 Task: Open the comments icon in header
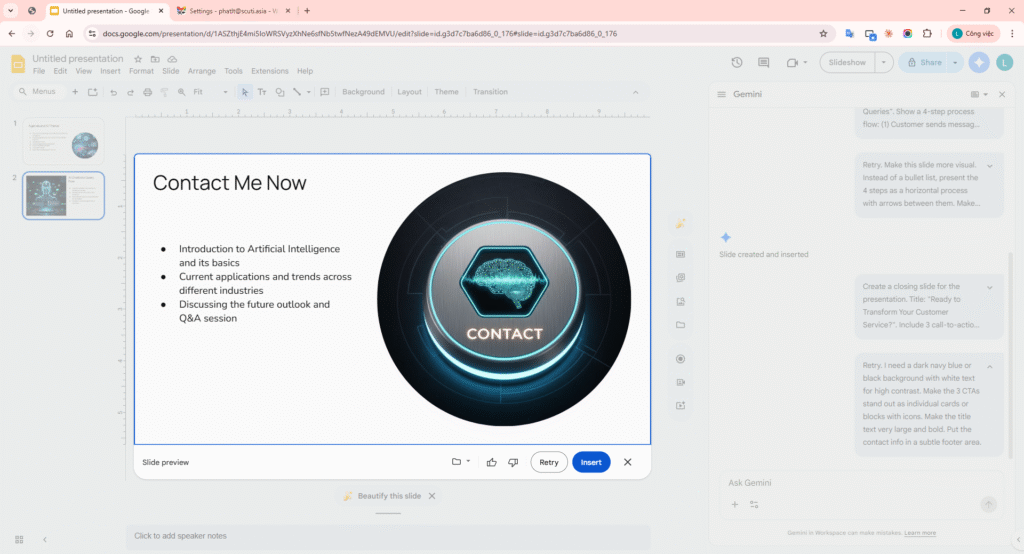coord(765,62)
